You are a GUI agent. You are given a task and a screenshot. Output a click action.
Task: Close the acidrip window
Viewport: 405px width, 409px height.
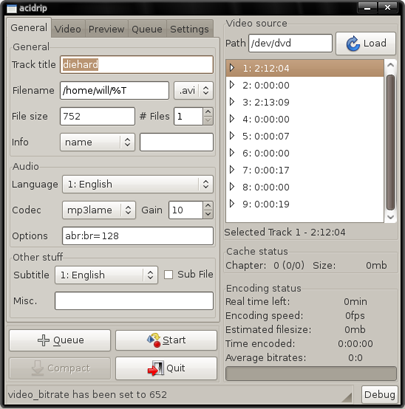pyautogui.click(x=387, y=8)
